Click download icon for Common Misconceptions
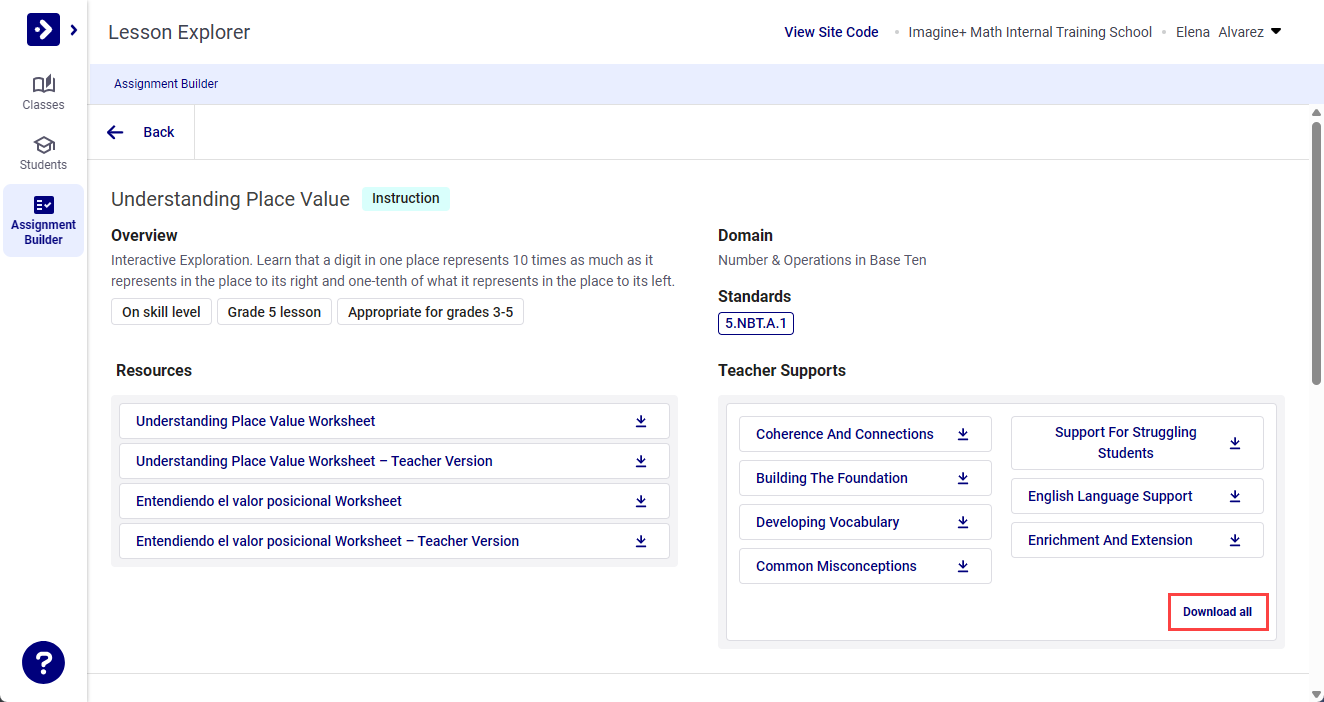This screenshot has width=1324, height=702. pyautogui.click(x=963, y=566)
